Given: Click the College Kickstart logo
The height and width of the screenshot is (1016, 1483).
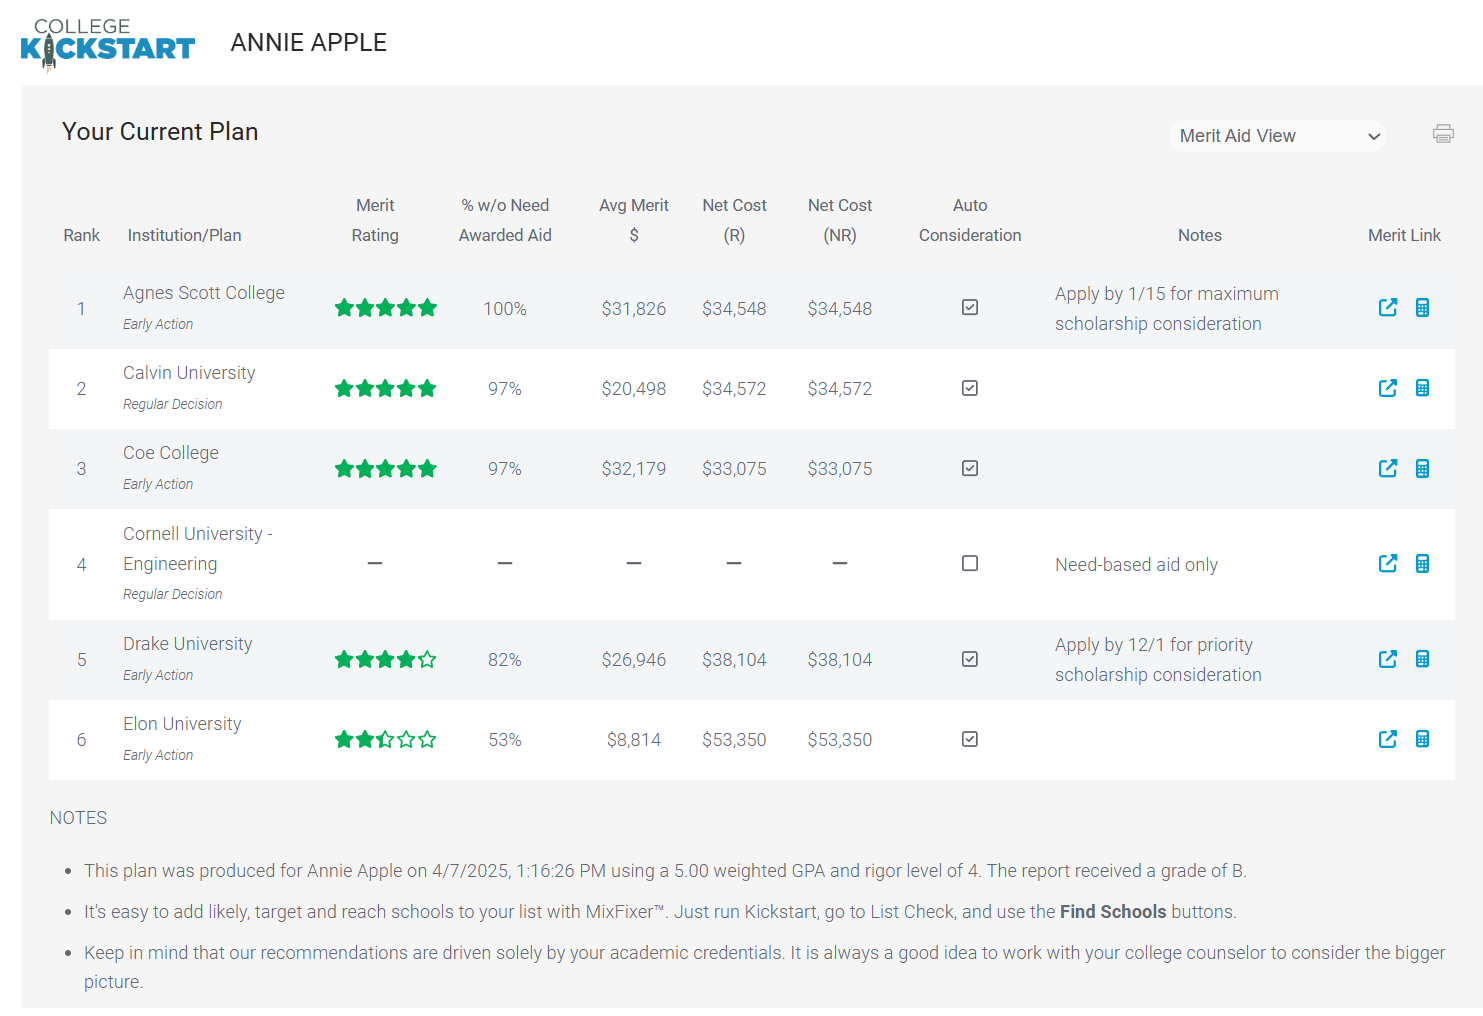Looking at the screenshot, I should click(107, 44).
